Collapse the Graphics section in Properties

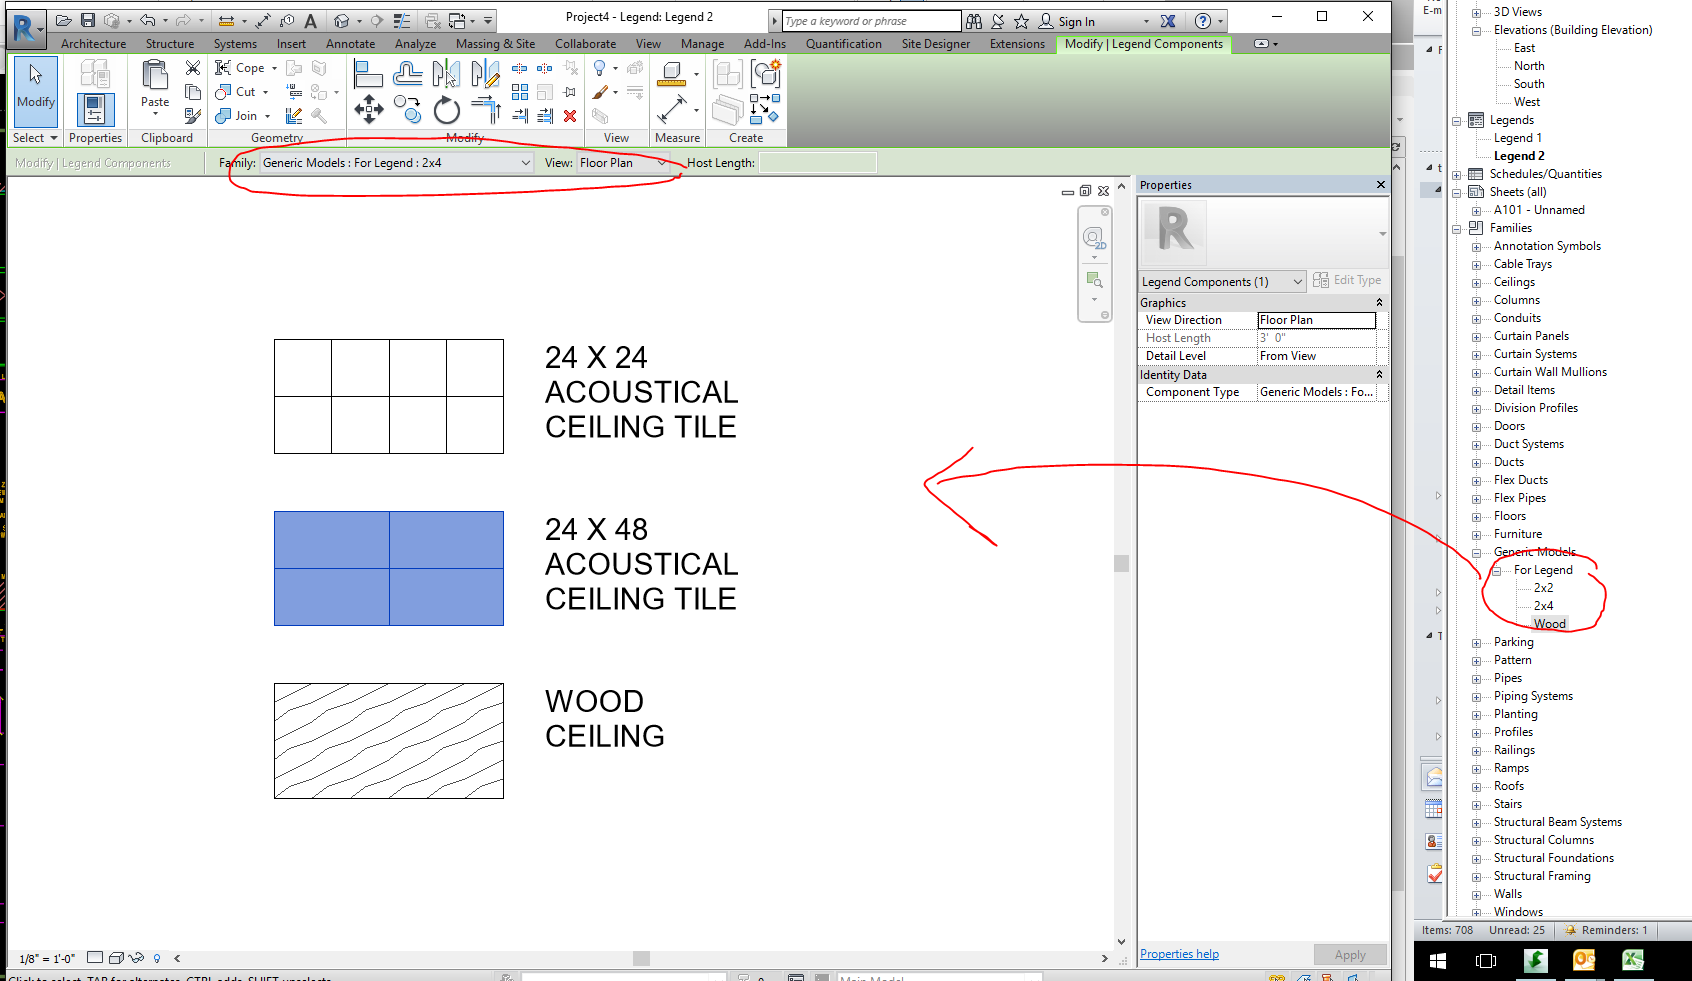coord(1379,303)
